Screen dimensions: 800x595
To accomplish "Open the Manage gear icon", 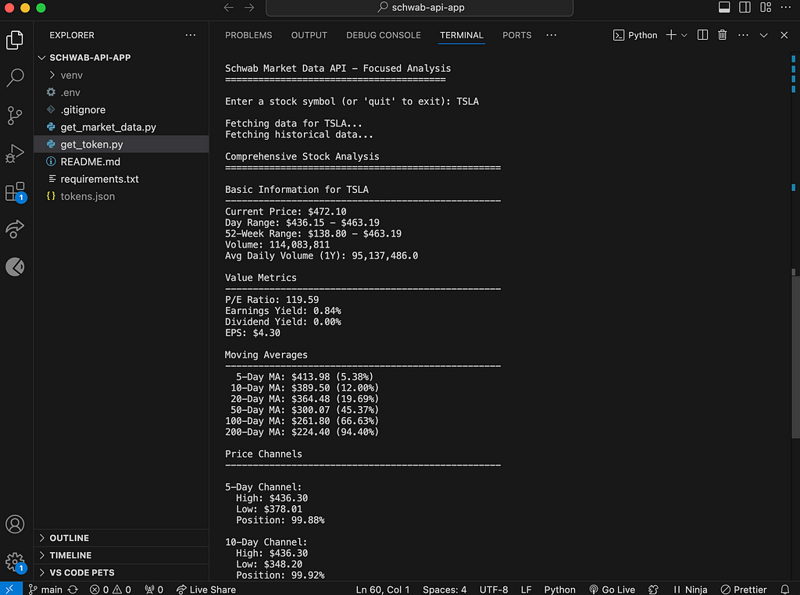I will coord(15,561).
